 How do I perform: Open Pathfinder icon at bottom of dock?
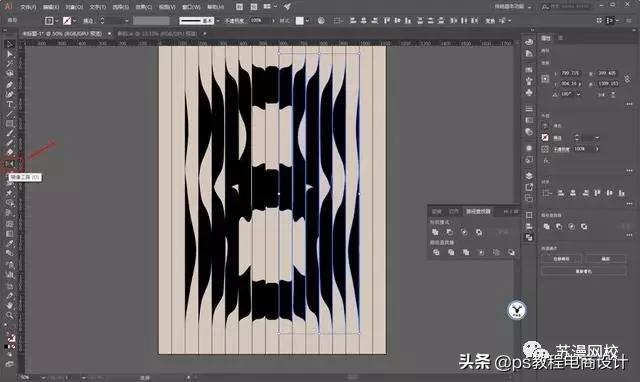click(529, 237)
